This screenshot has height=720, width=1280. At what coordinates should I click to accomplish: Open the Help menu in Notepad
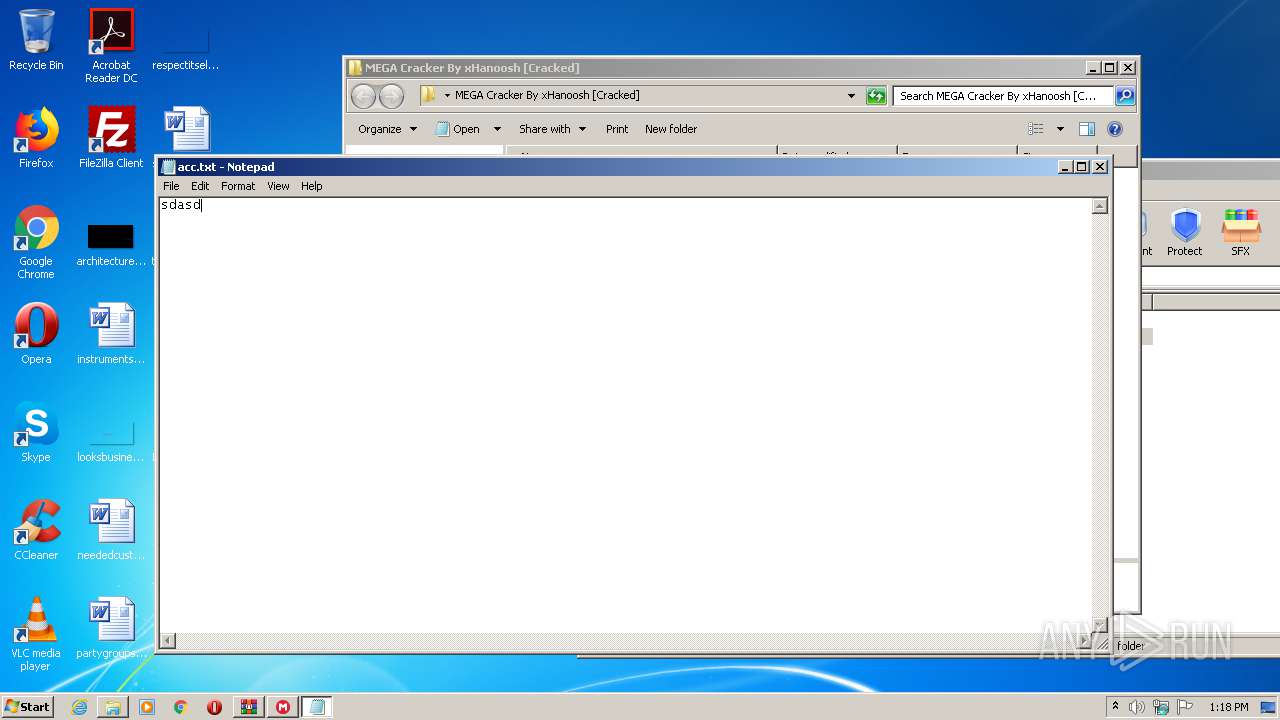(312, 186)
